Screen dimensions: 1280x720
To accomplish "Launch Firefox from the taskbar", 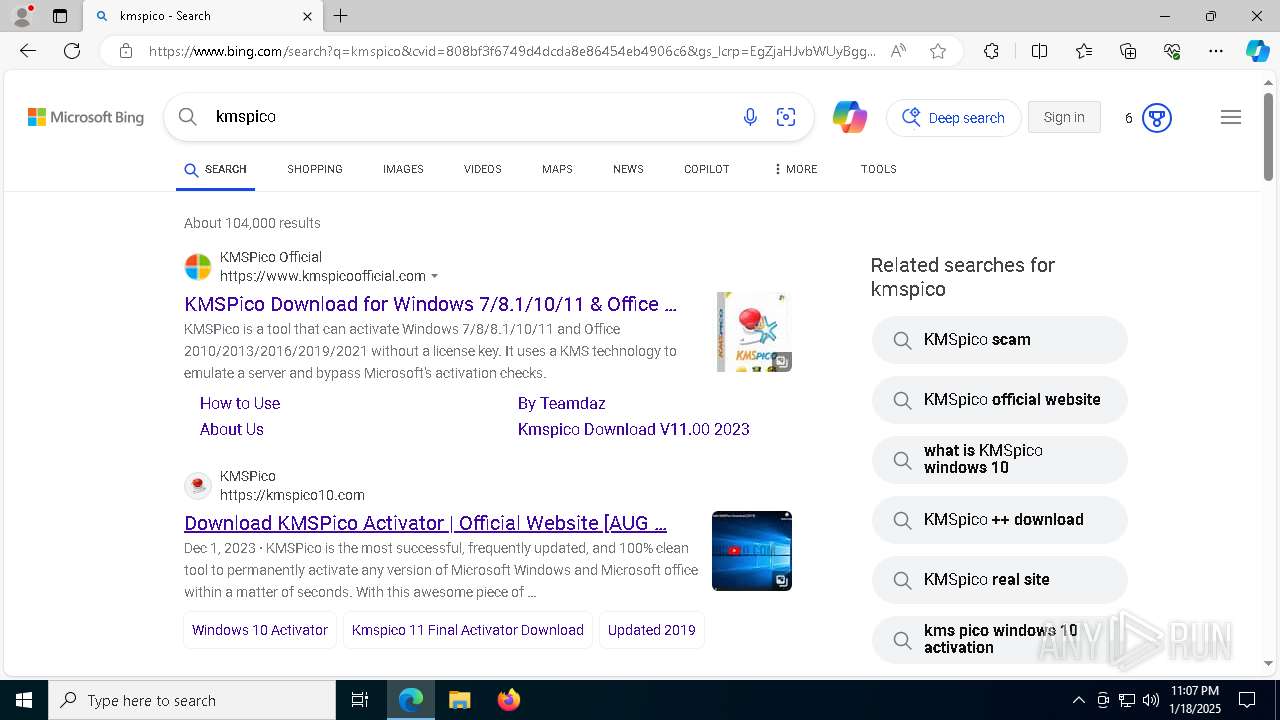I will [x=508, y=700].
